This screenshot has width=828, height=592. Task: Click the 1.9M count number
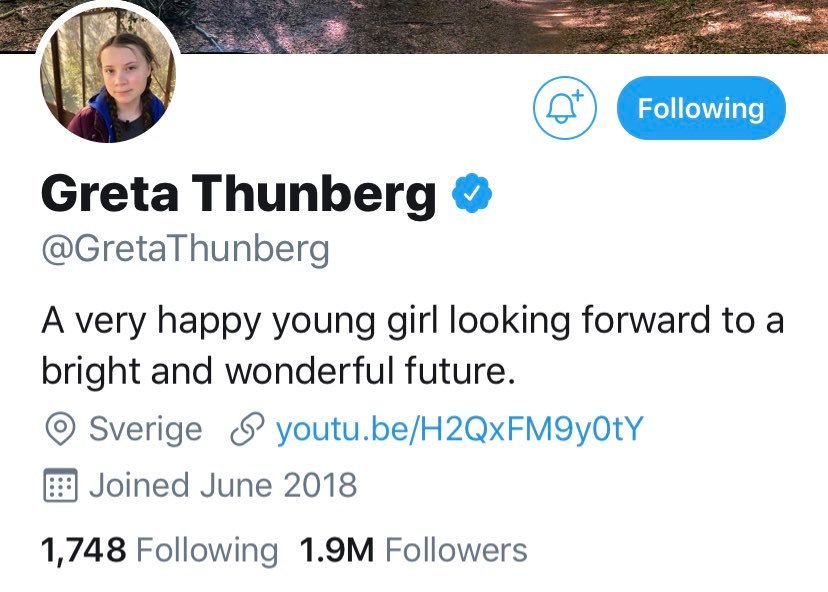point(336,549)
